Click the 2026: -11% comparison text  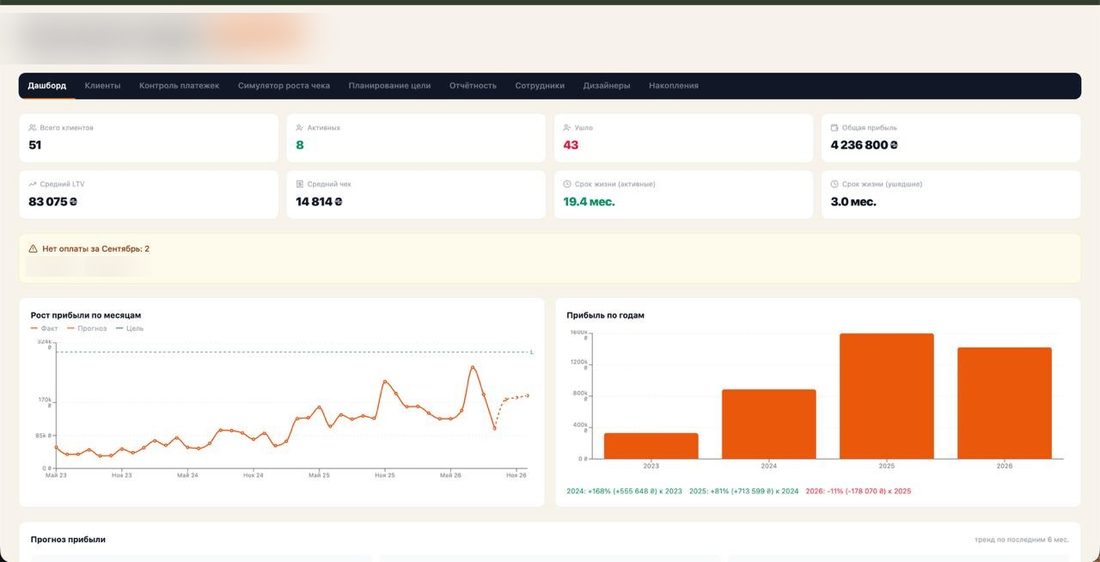point(858,491)
